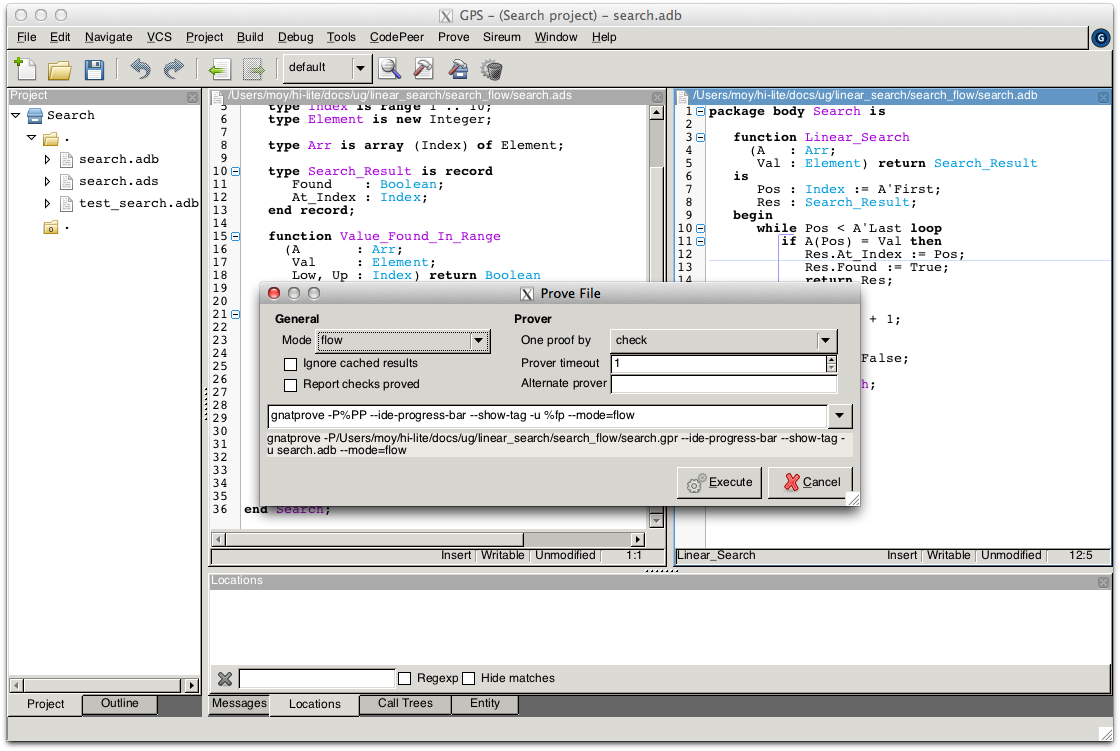
Task: Click the New File toolbar icon
Action: pyautogui.click(x=26, y=69)
